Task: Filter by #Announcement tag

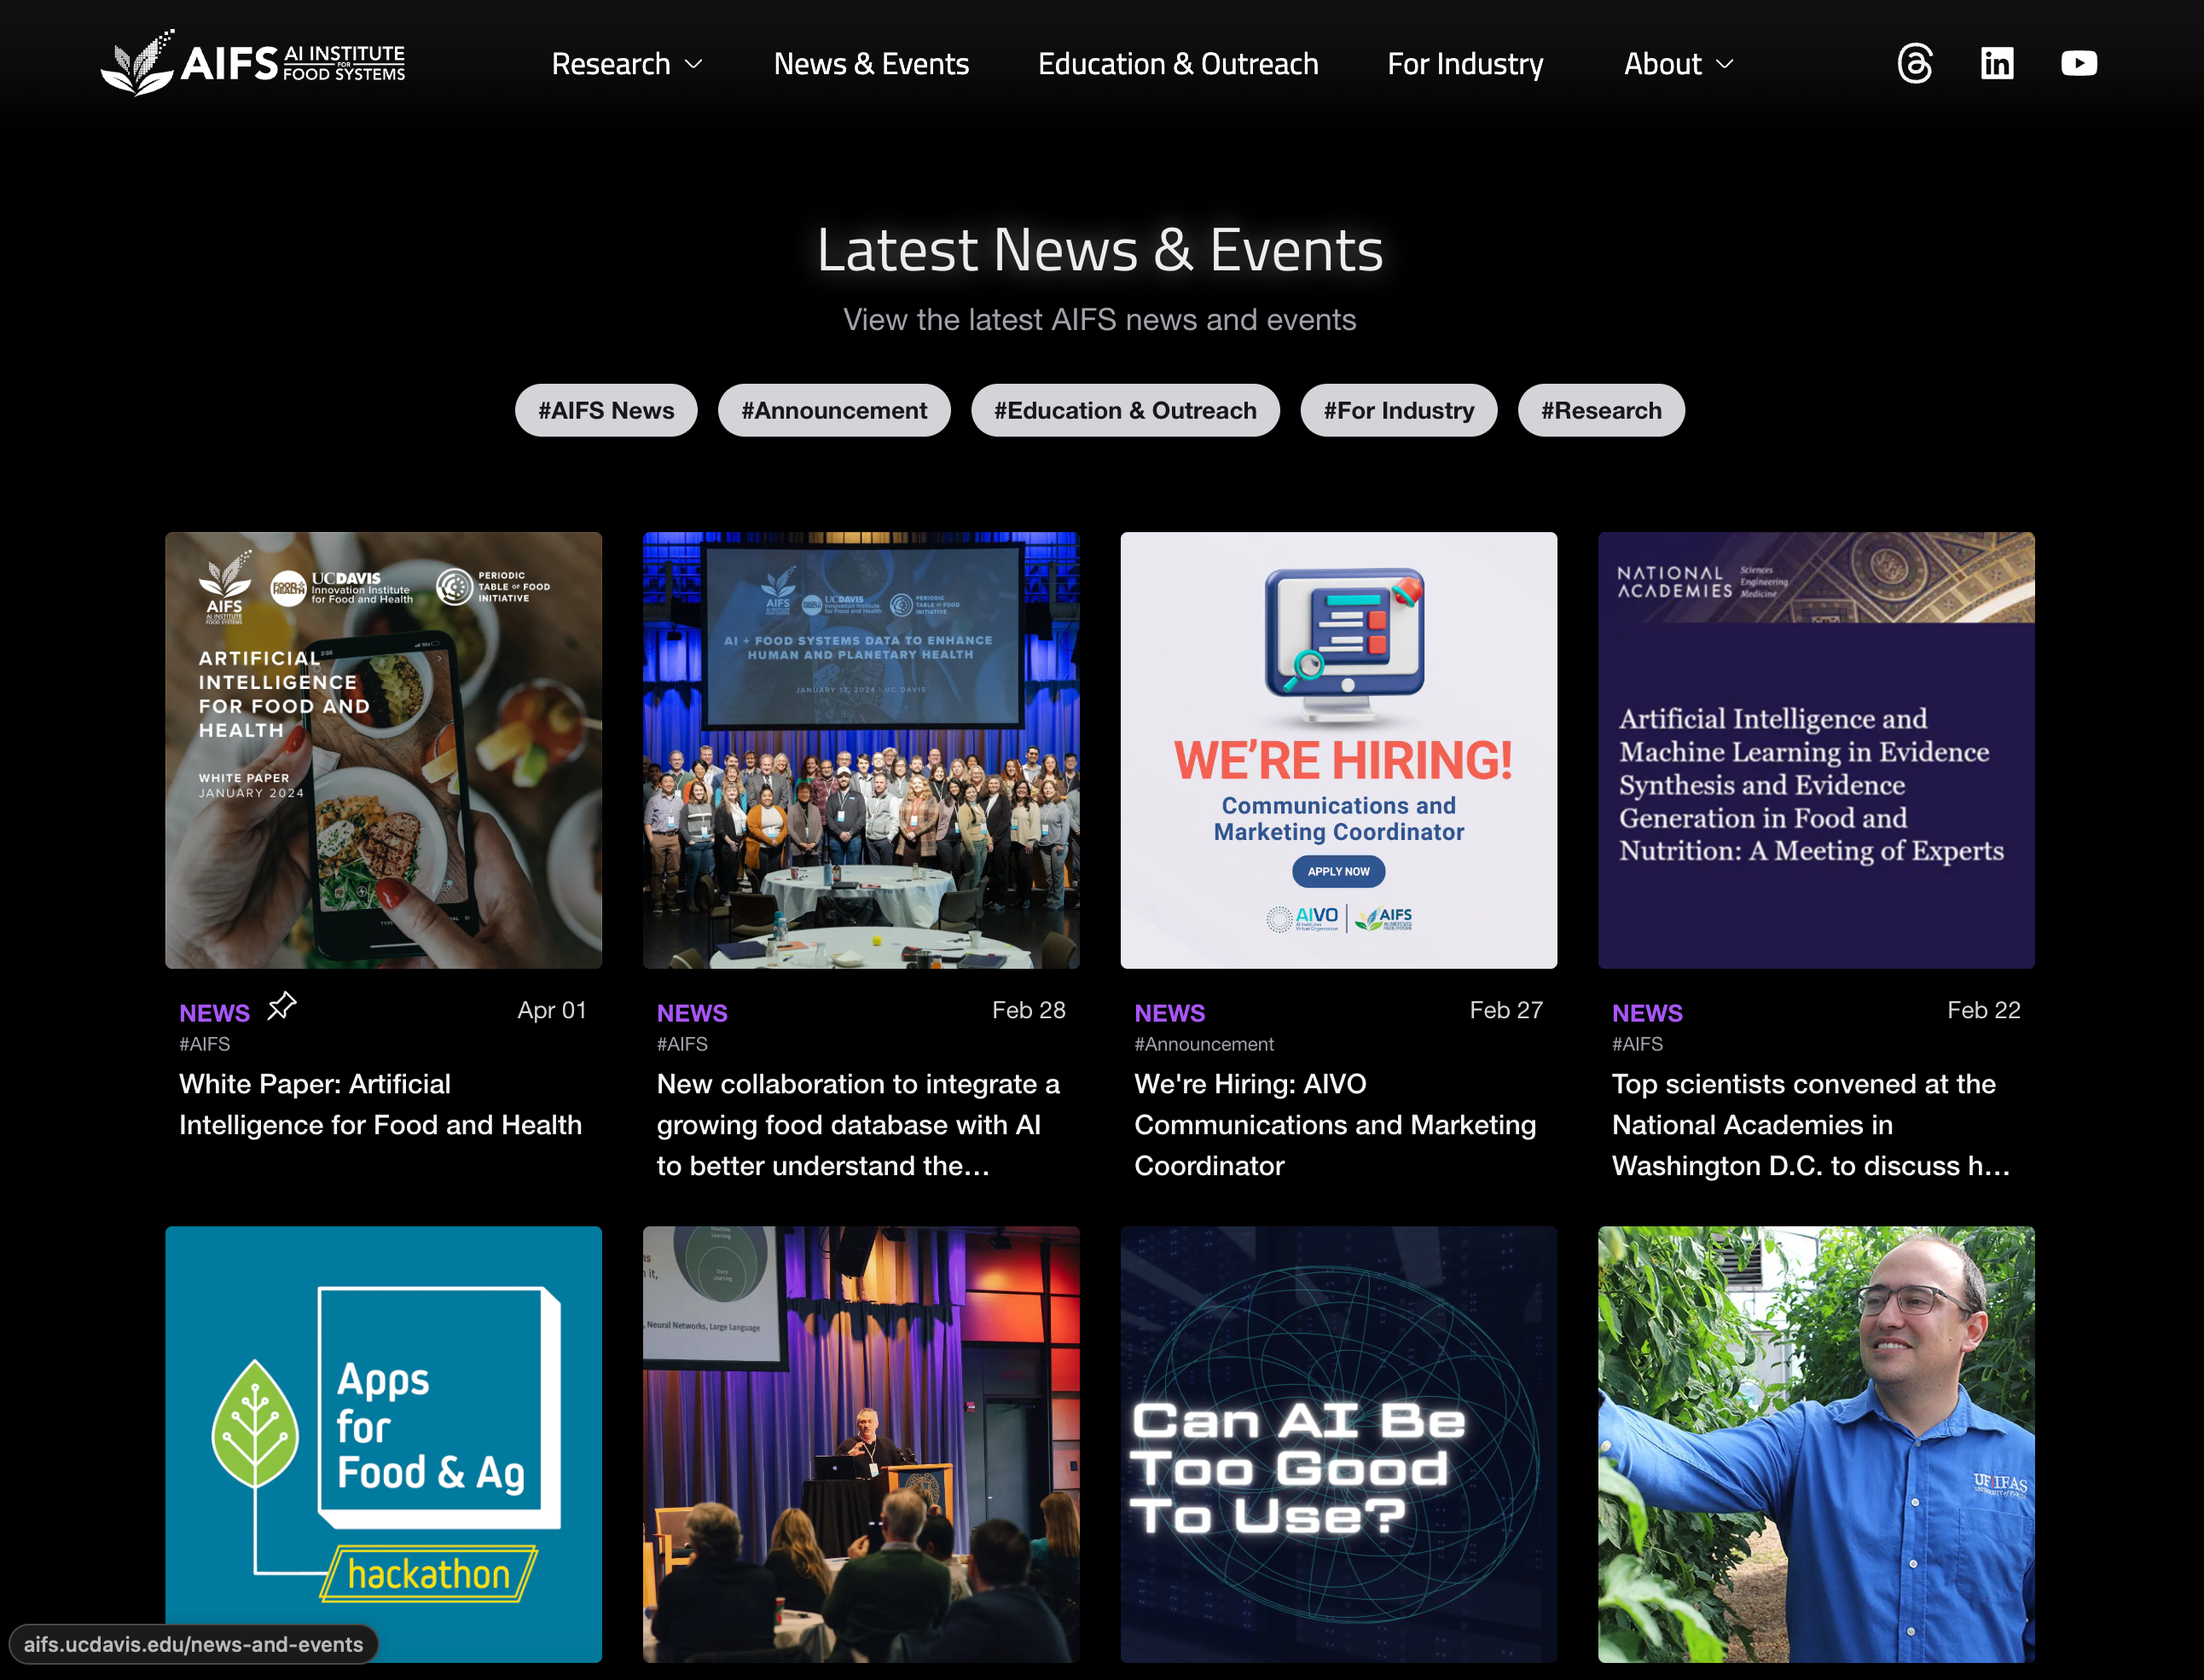Action: point(833,410)
